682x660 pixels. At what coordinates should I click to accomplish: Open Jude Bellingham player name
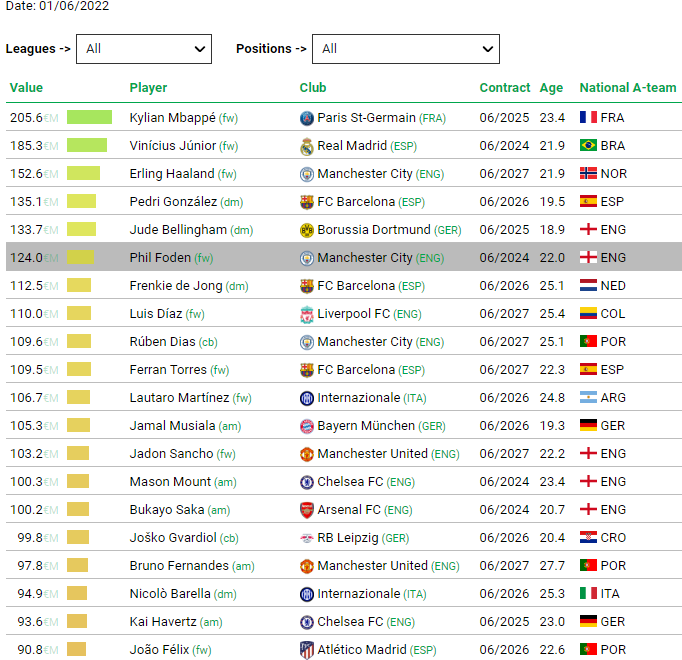[178, 230]
